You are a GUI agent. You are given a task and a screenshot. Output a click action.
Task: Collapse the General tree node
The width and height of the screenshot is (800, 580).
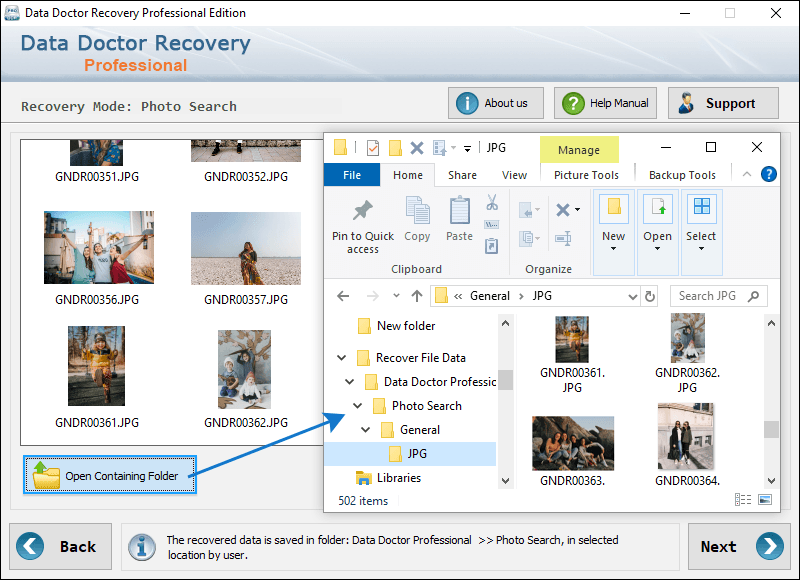pos(366,430)
